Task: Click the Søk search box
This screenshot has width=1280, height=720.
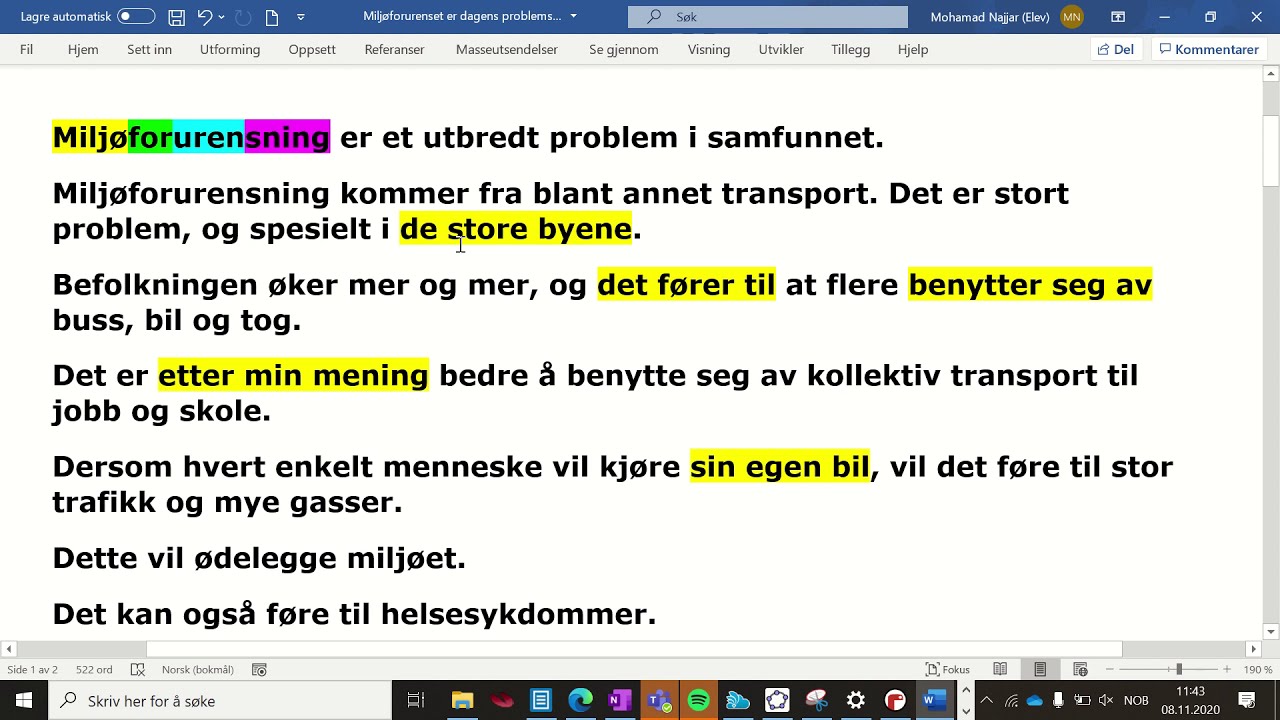Action: click(768, 17)
